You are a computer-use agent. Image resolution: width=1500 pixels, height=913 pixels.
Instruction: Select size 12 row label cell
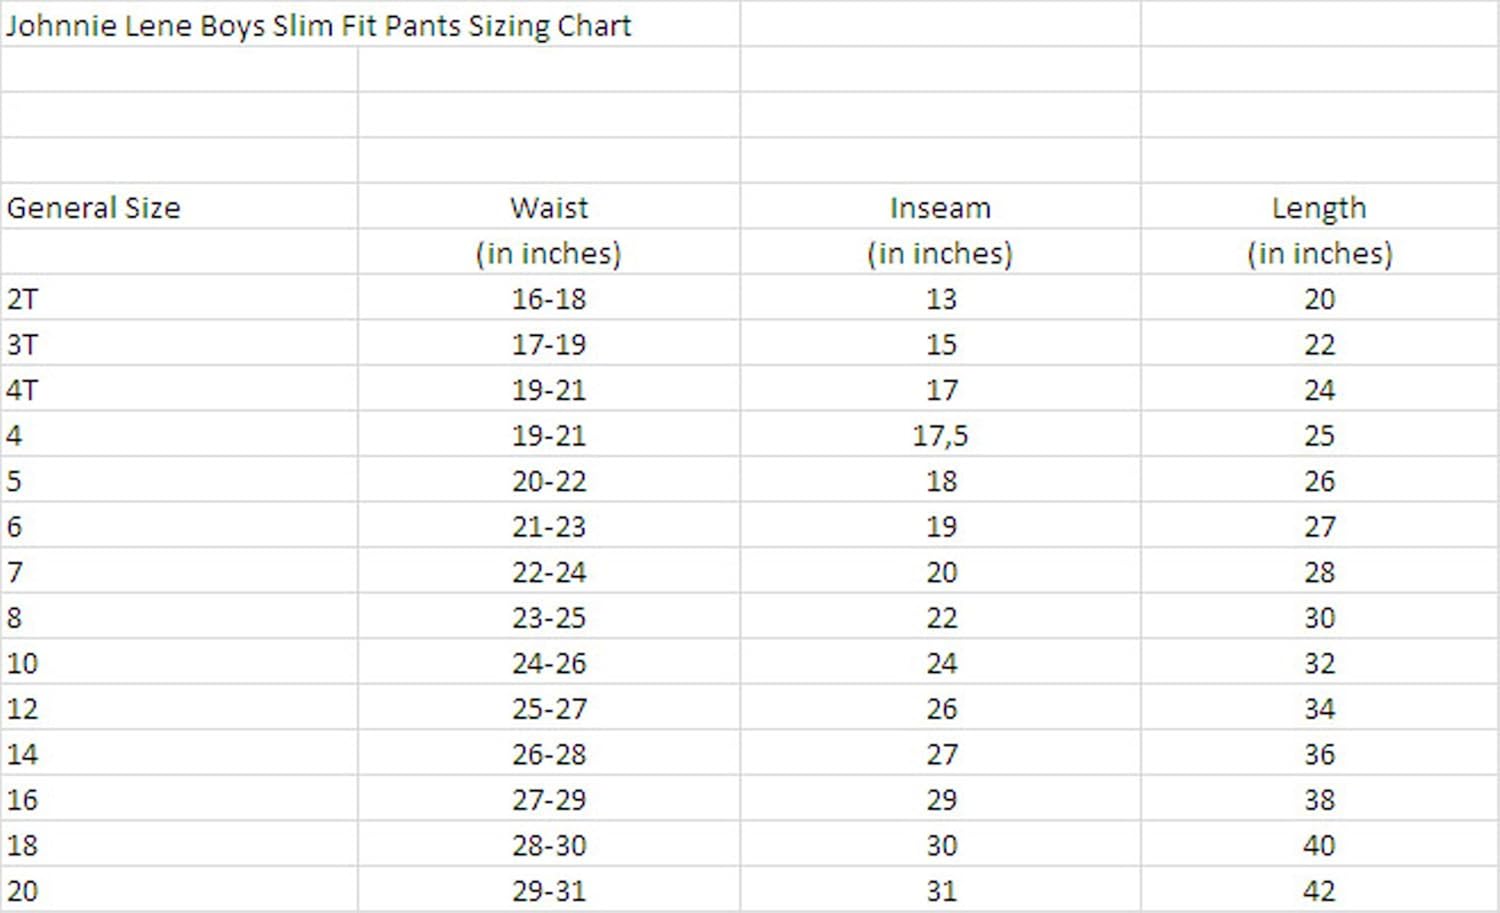(x=22, y=709)
